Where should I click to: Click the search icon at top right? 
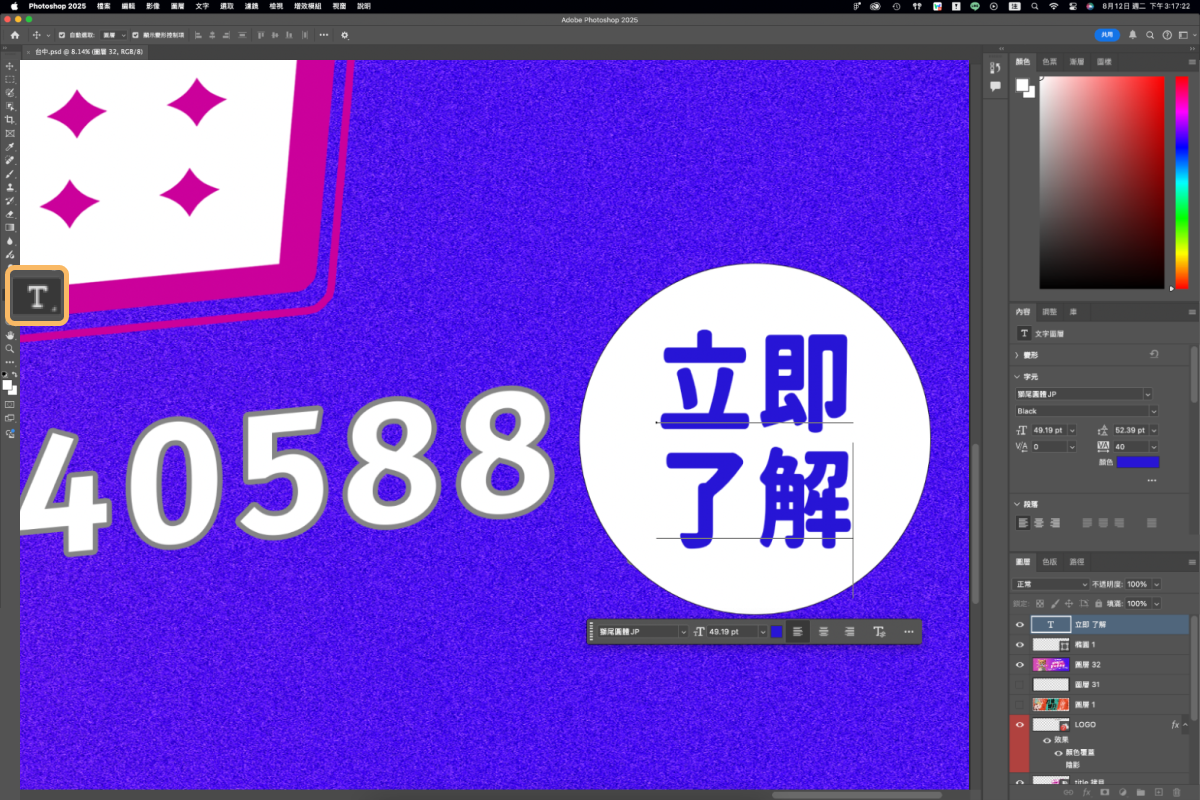pos(1150,35)
